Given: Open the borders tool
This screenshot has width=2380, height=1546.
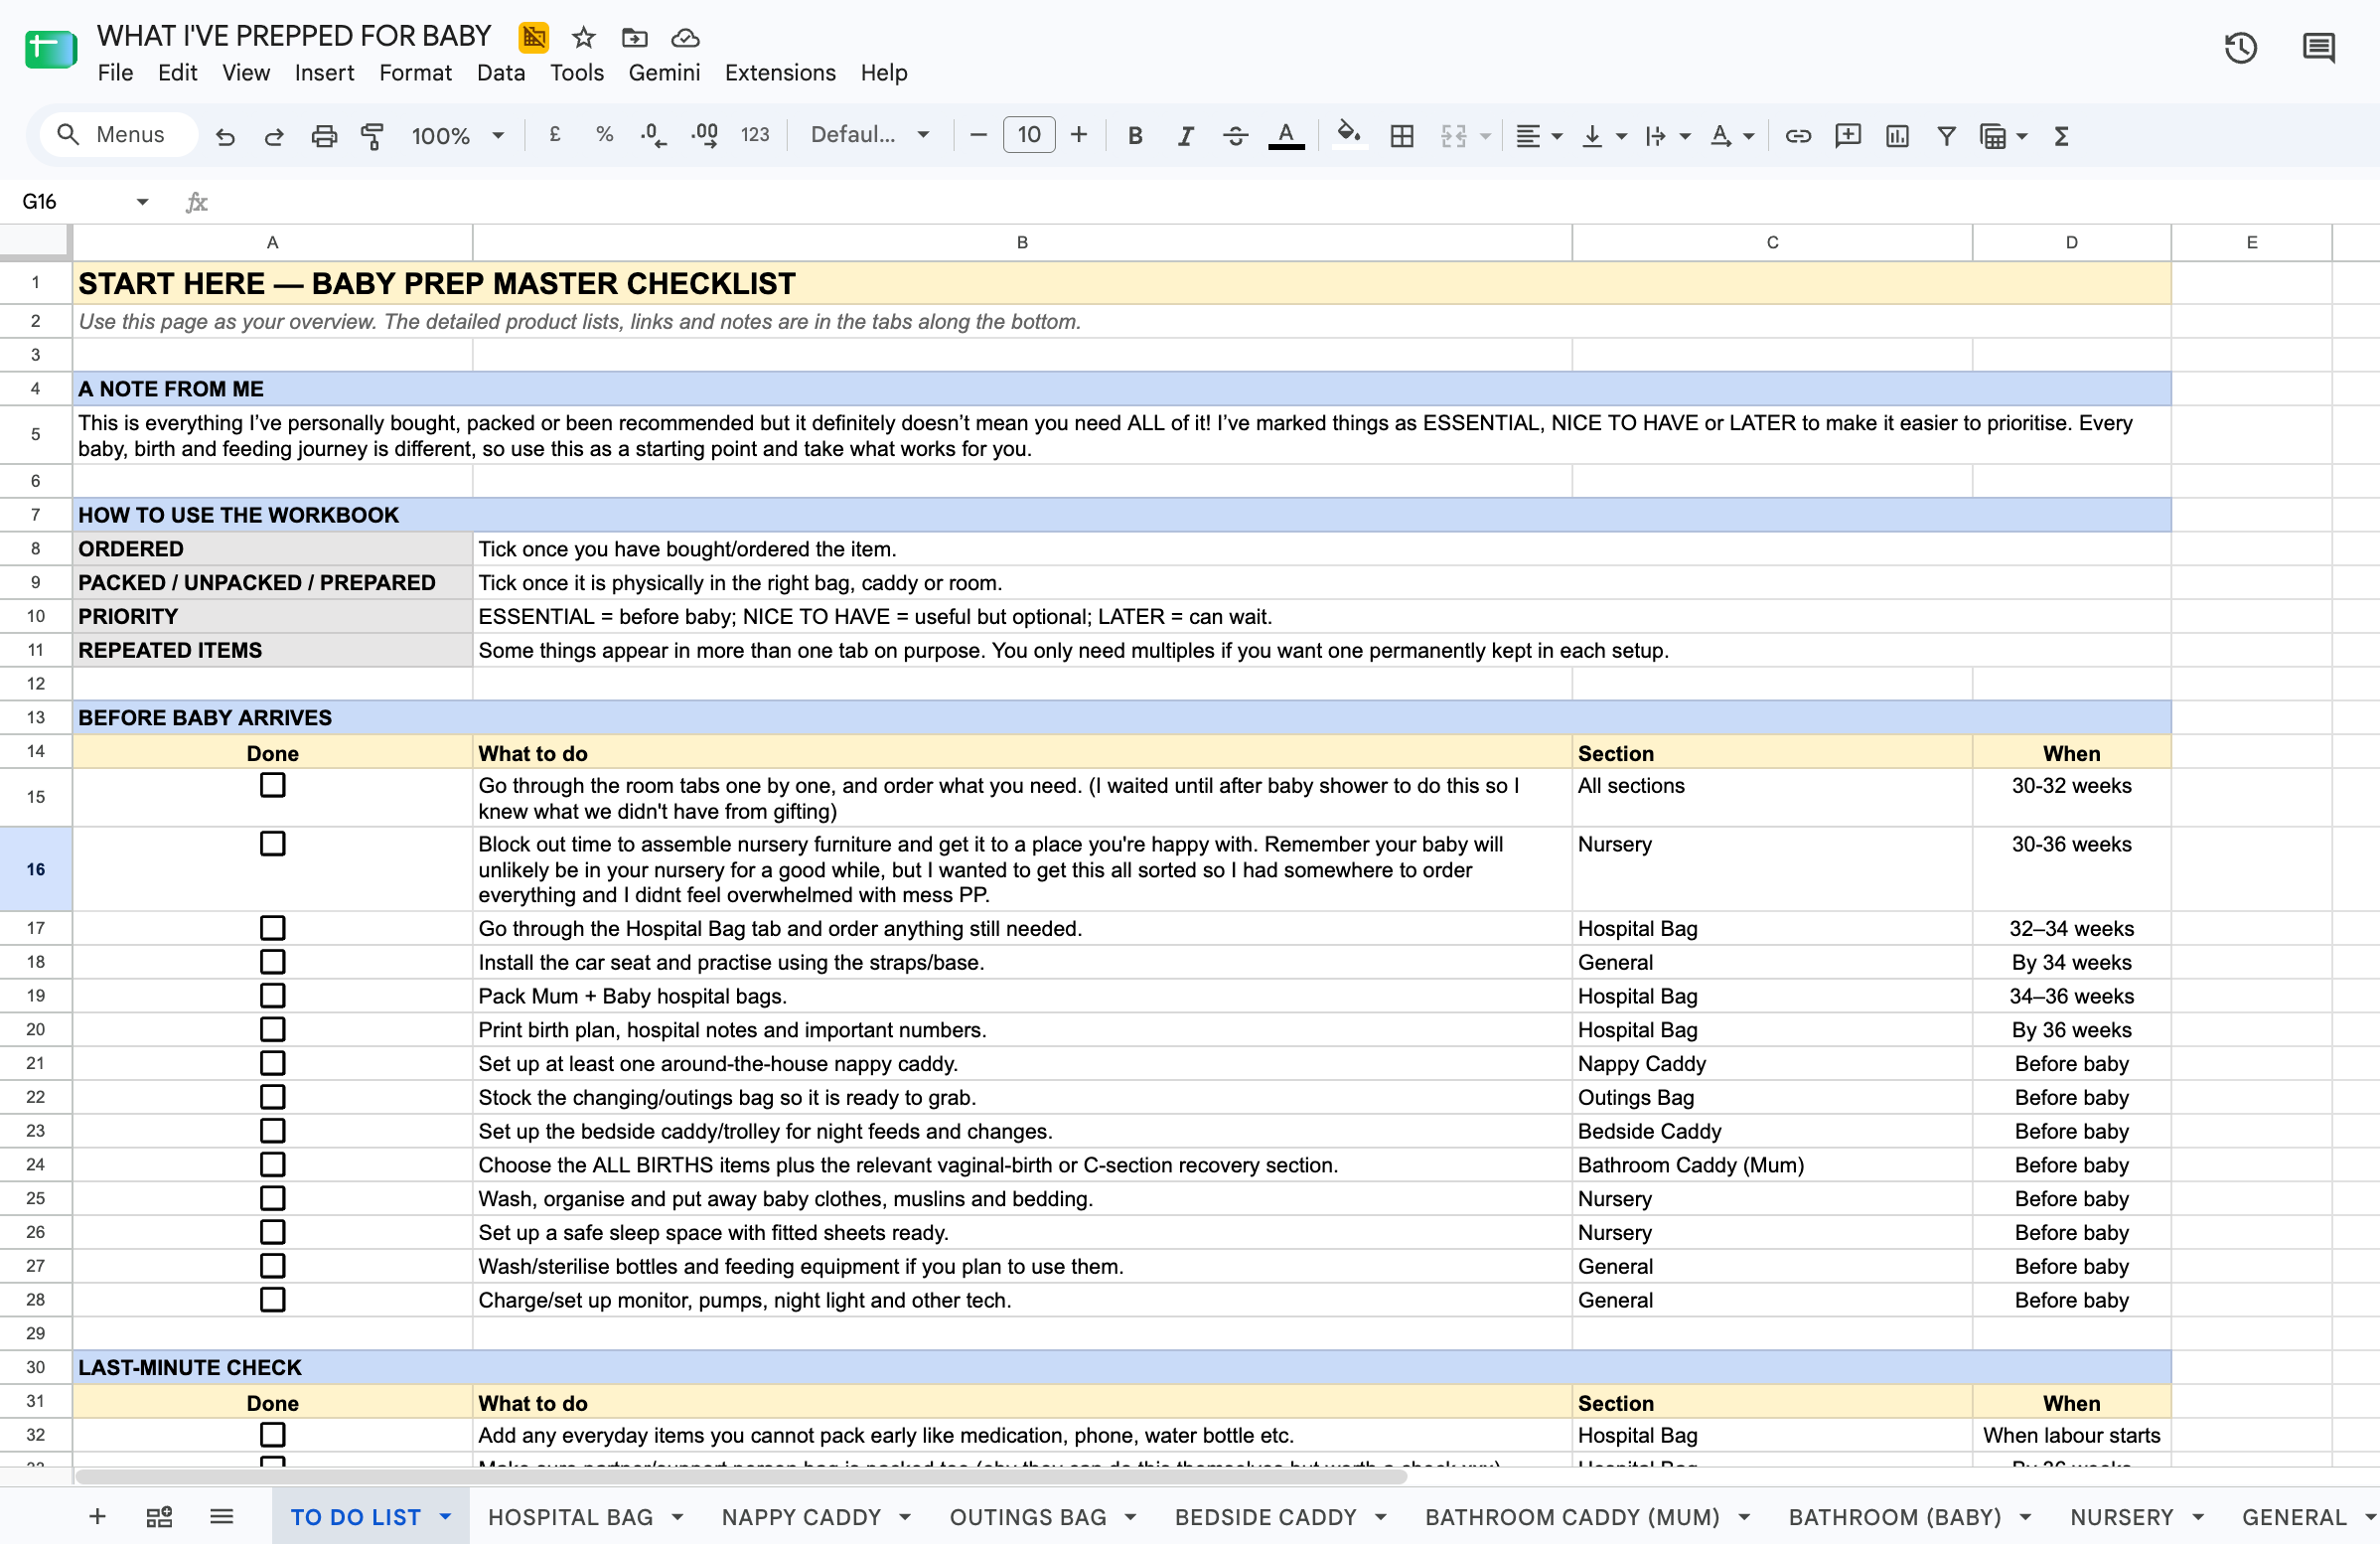Looking at the screenshot, I should point(1402,136).
